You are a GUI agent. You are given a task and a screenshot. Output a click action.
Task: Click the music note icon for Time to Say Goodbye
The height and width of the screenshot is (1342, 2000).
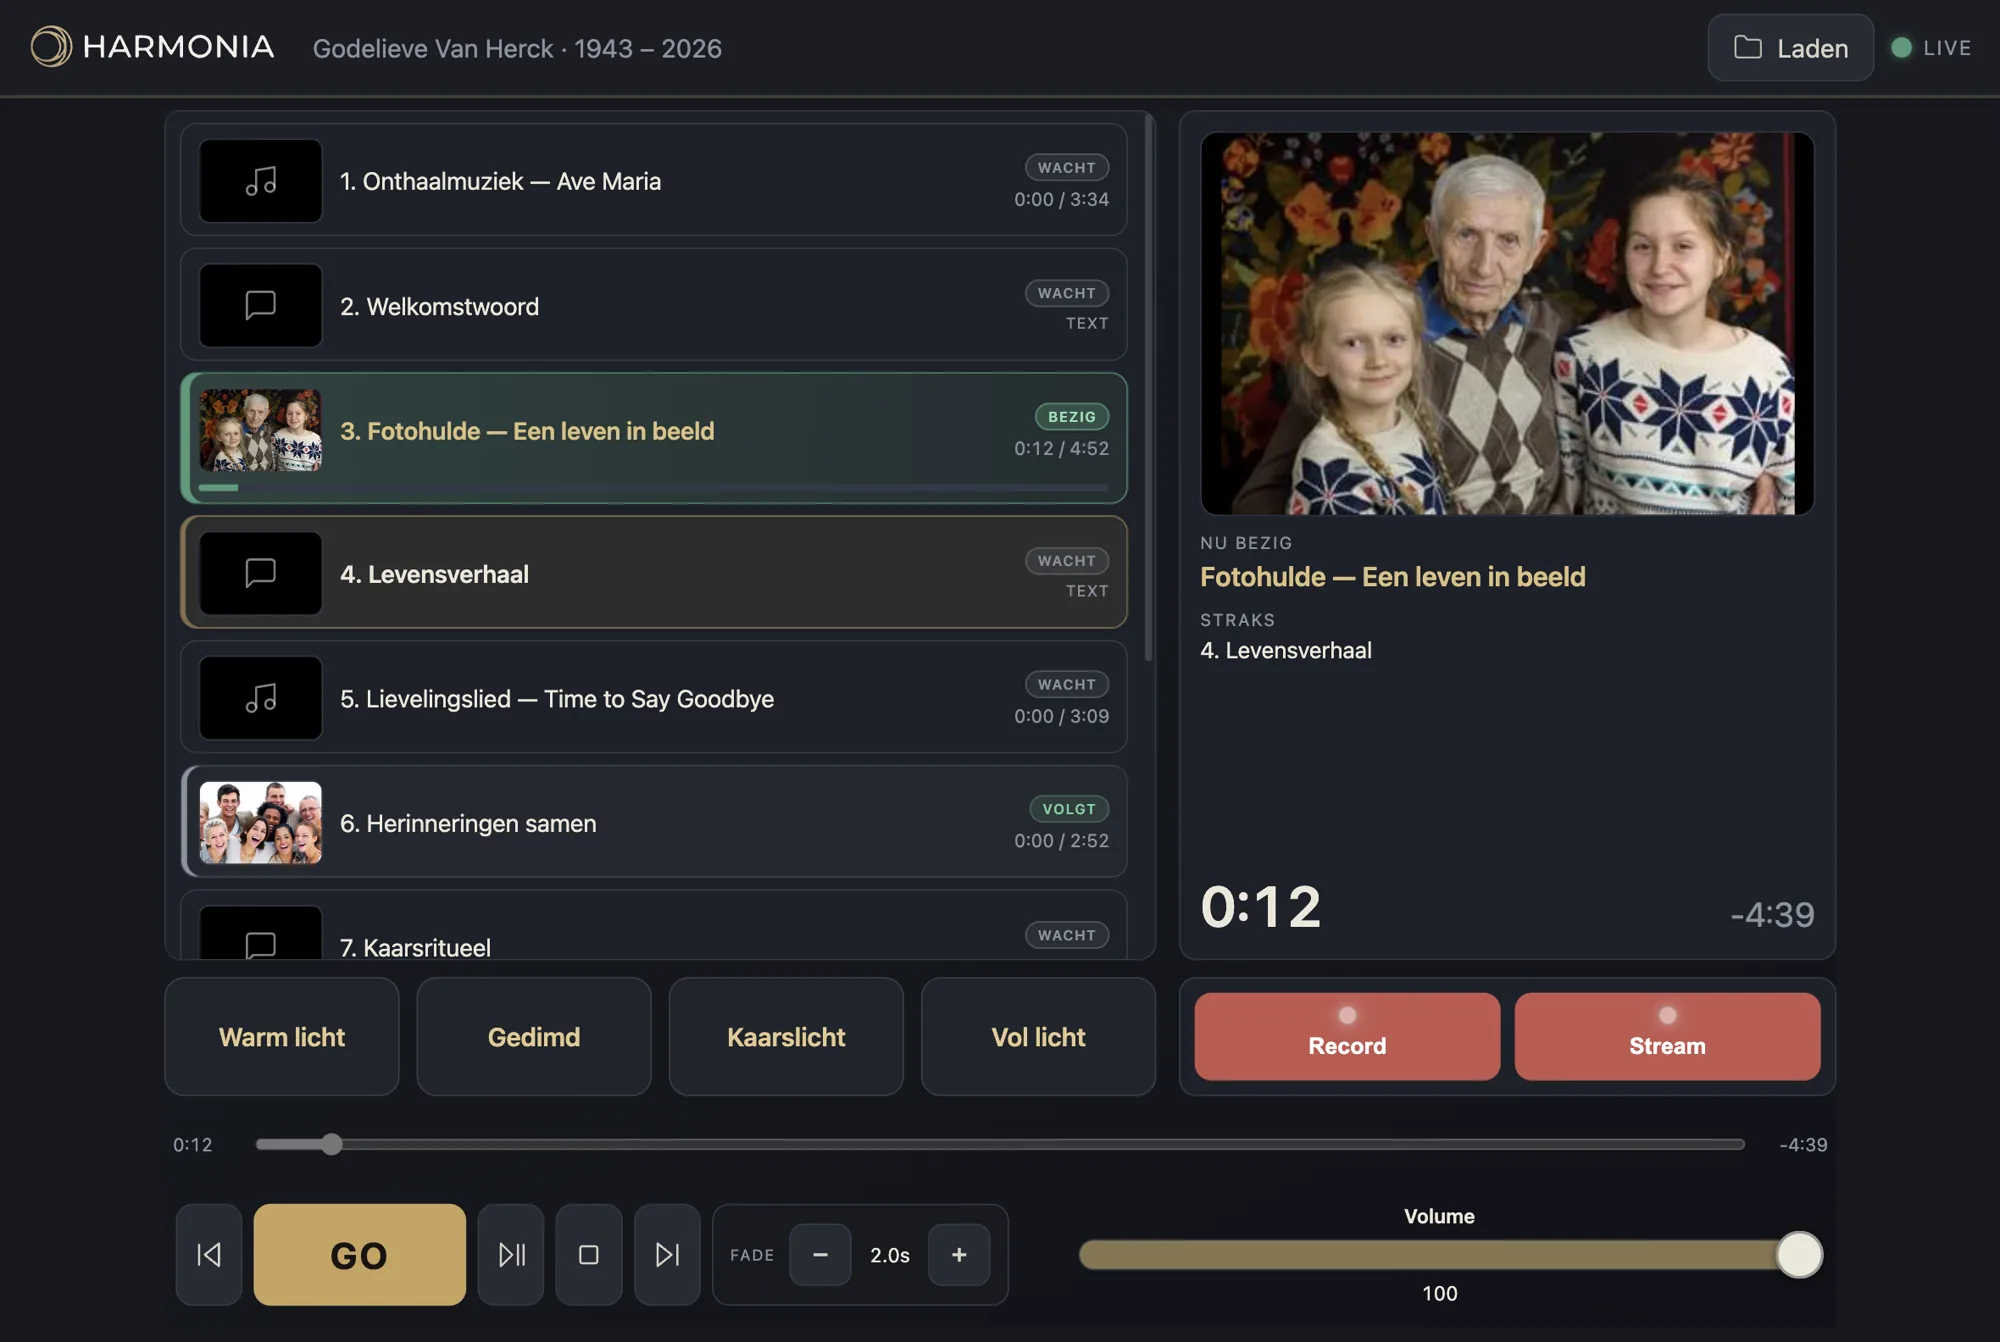tap(261, 698)
